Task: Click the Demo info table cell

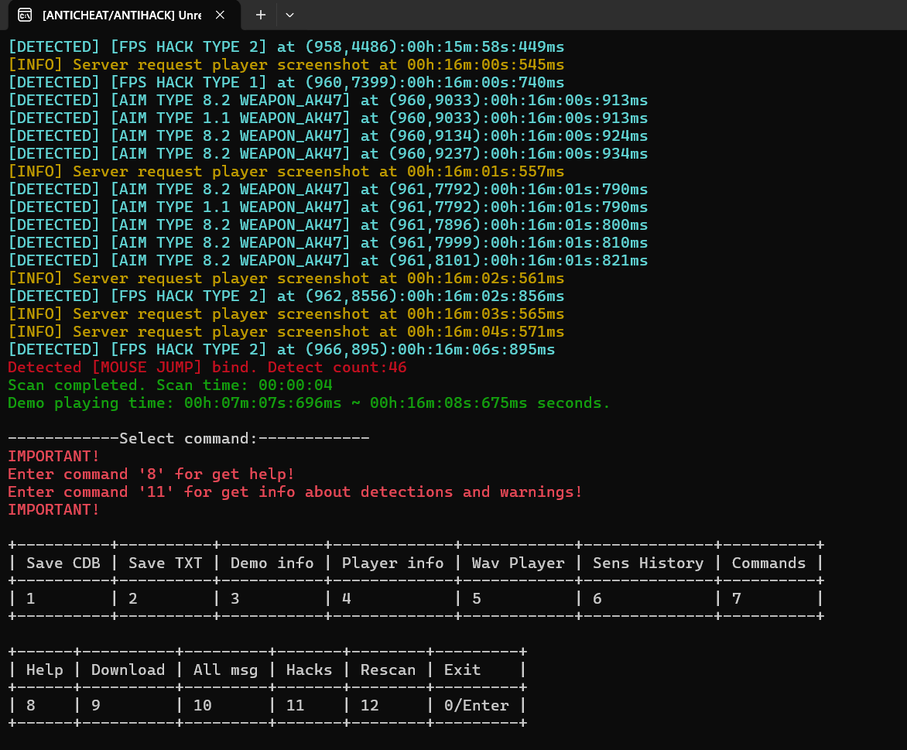Action: click(x=272, y=563)
